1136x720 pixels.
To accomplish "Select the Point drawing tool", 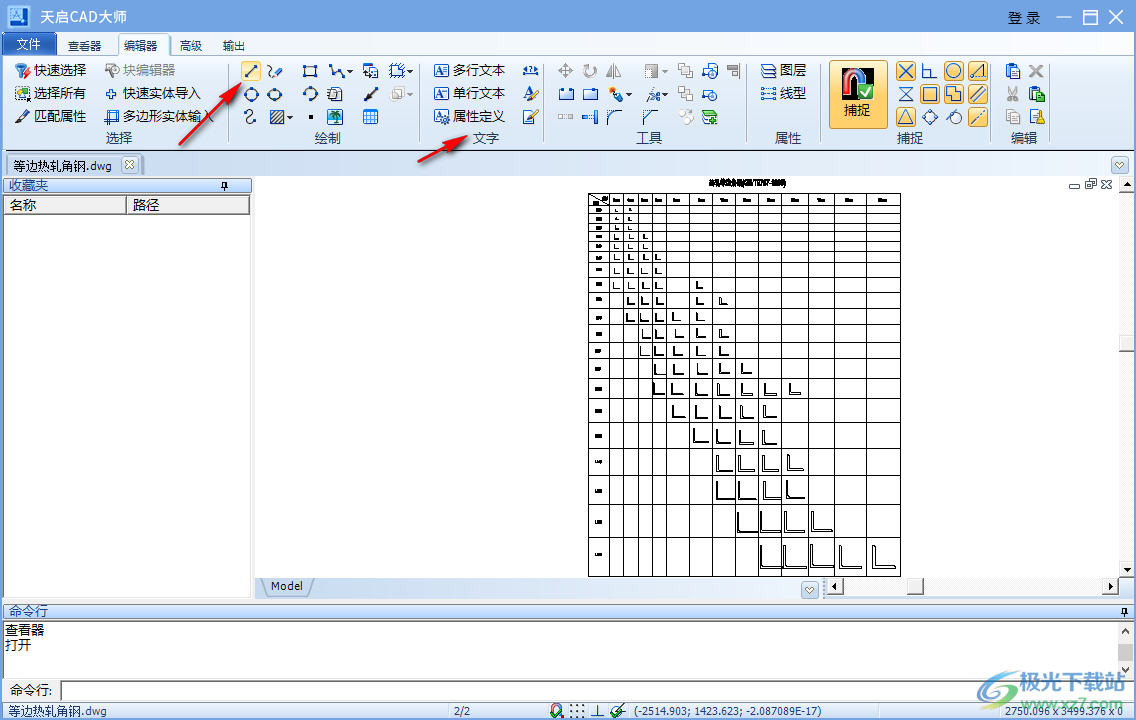I will tap(310, 117).
